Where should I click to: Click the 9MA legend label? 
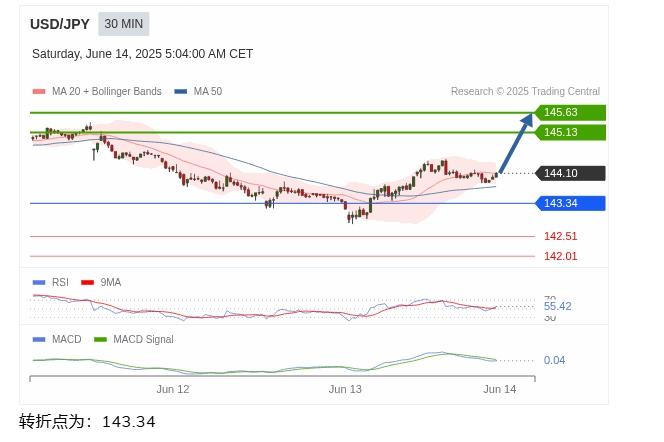[x=111, y=282]
